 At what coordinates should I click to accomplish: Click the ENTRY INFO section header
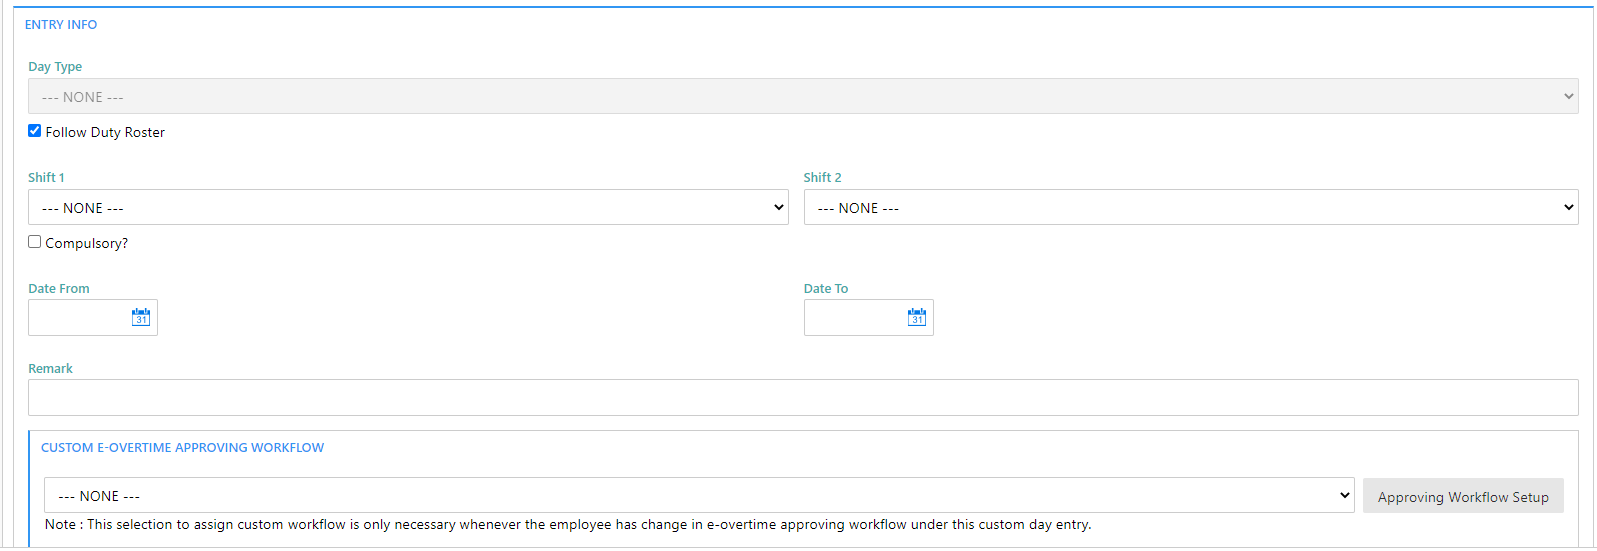[x=61, y=25]
